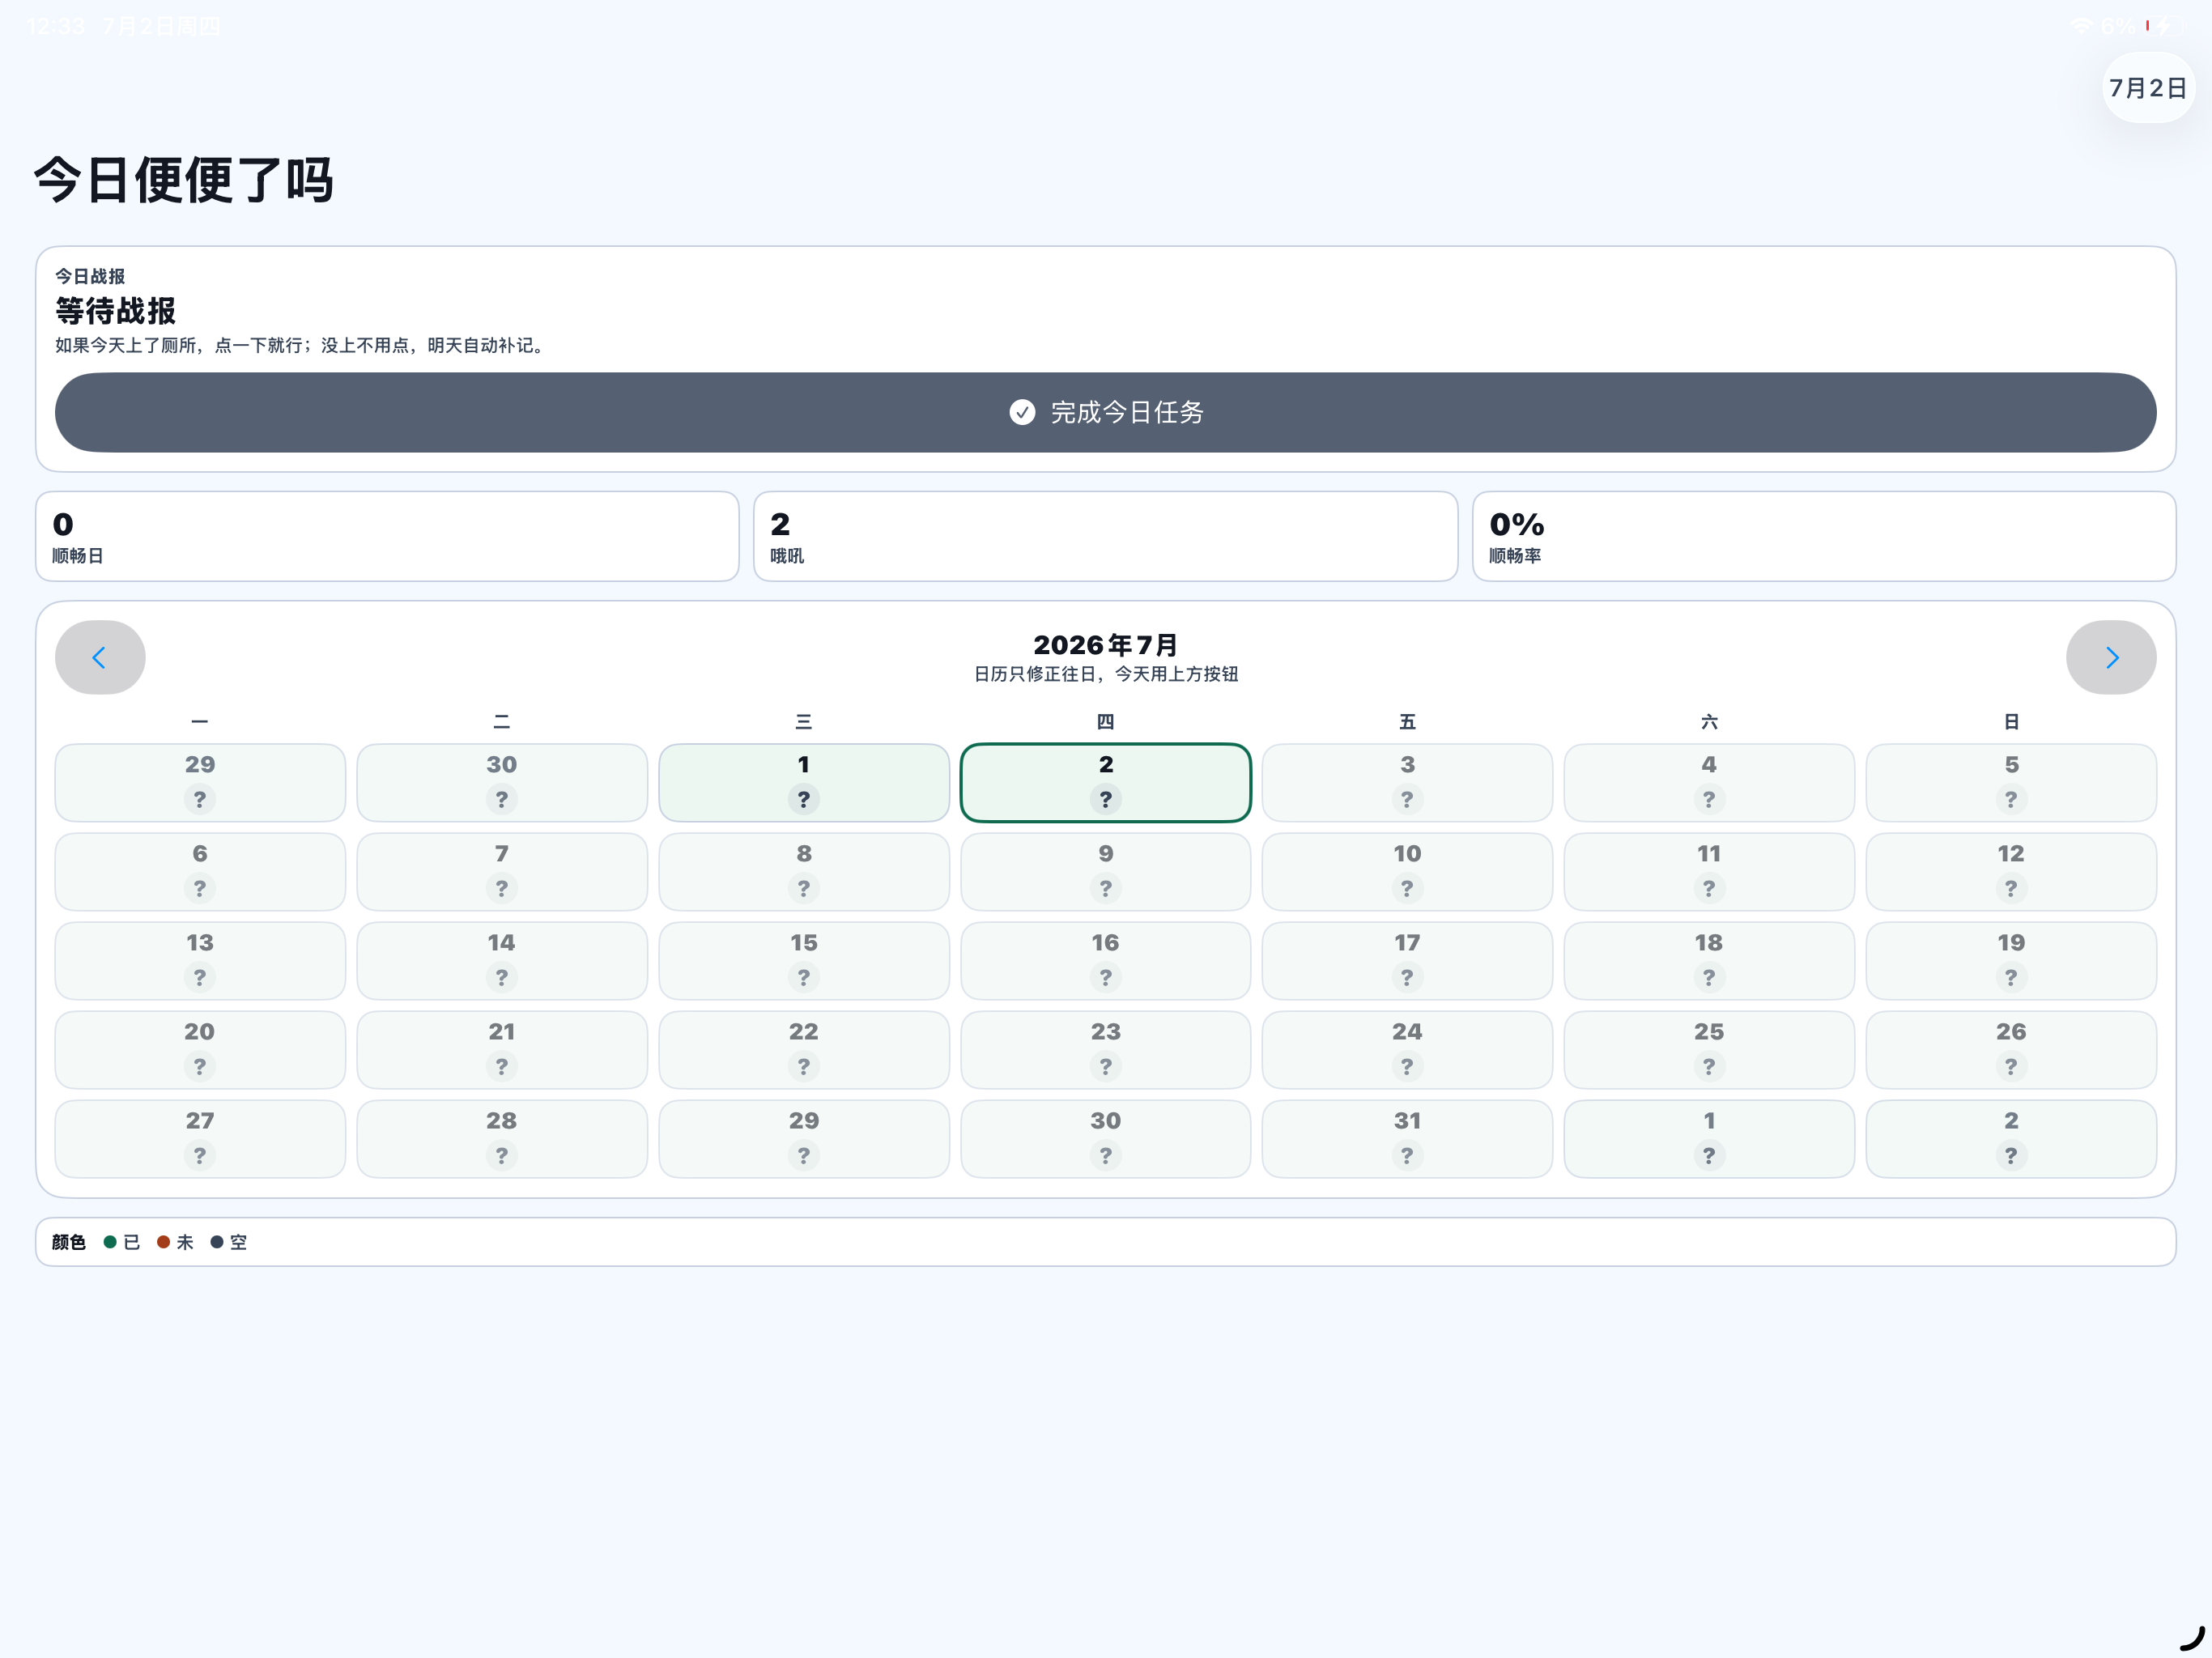Click the question mark badge under day 17
Screen dimensions: 2212x1658
1407,977
